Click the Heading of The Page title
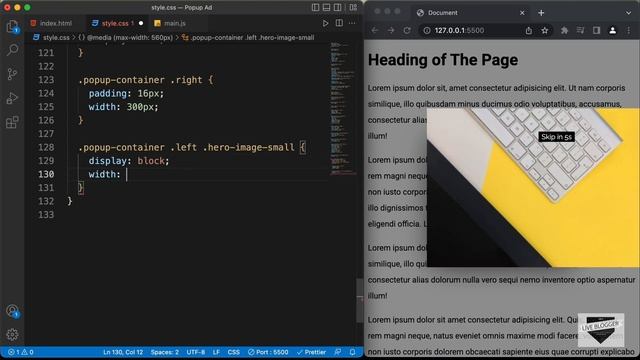640x360 pixels. [443, 60]
